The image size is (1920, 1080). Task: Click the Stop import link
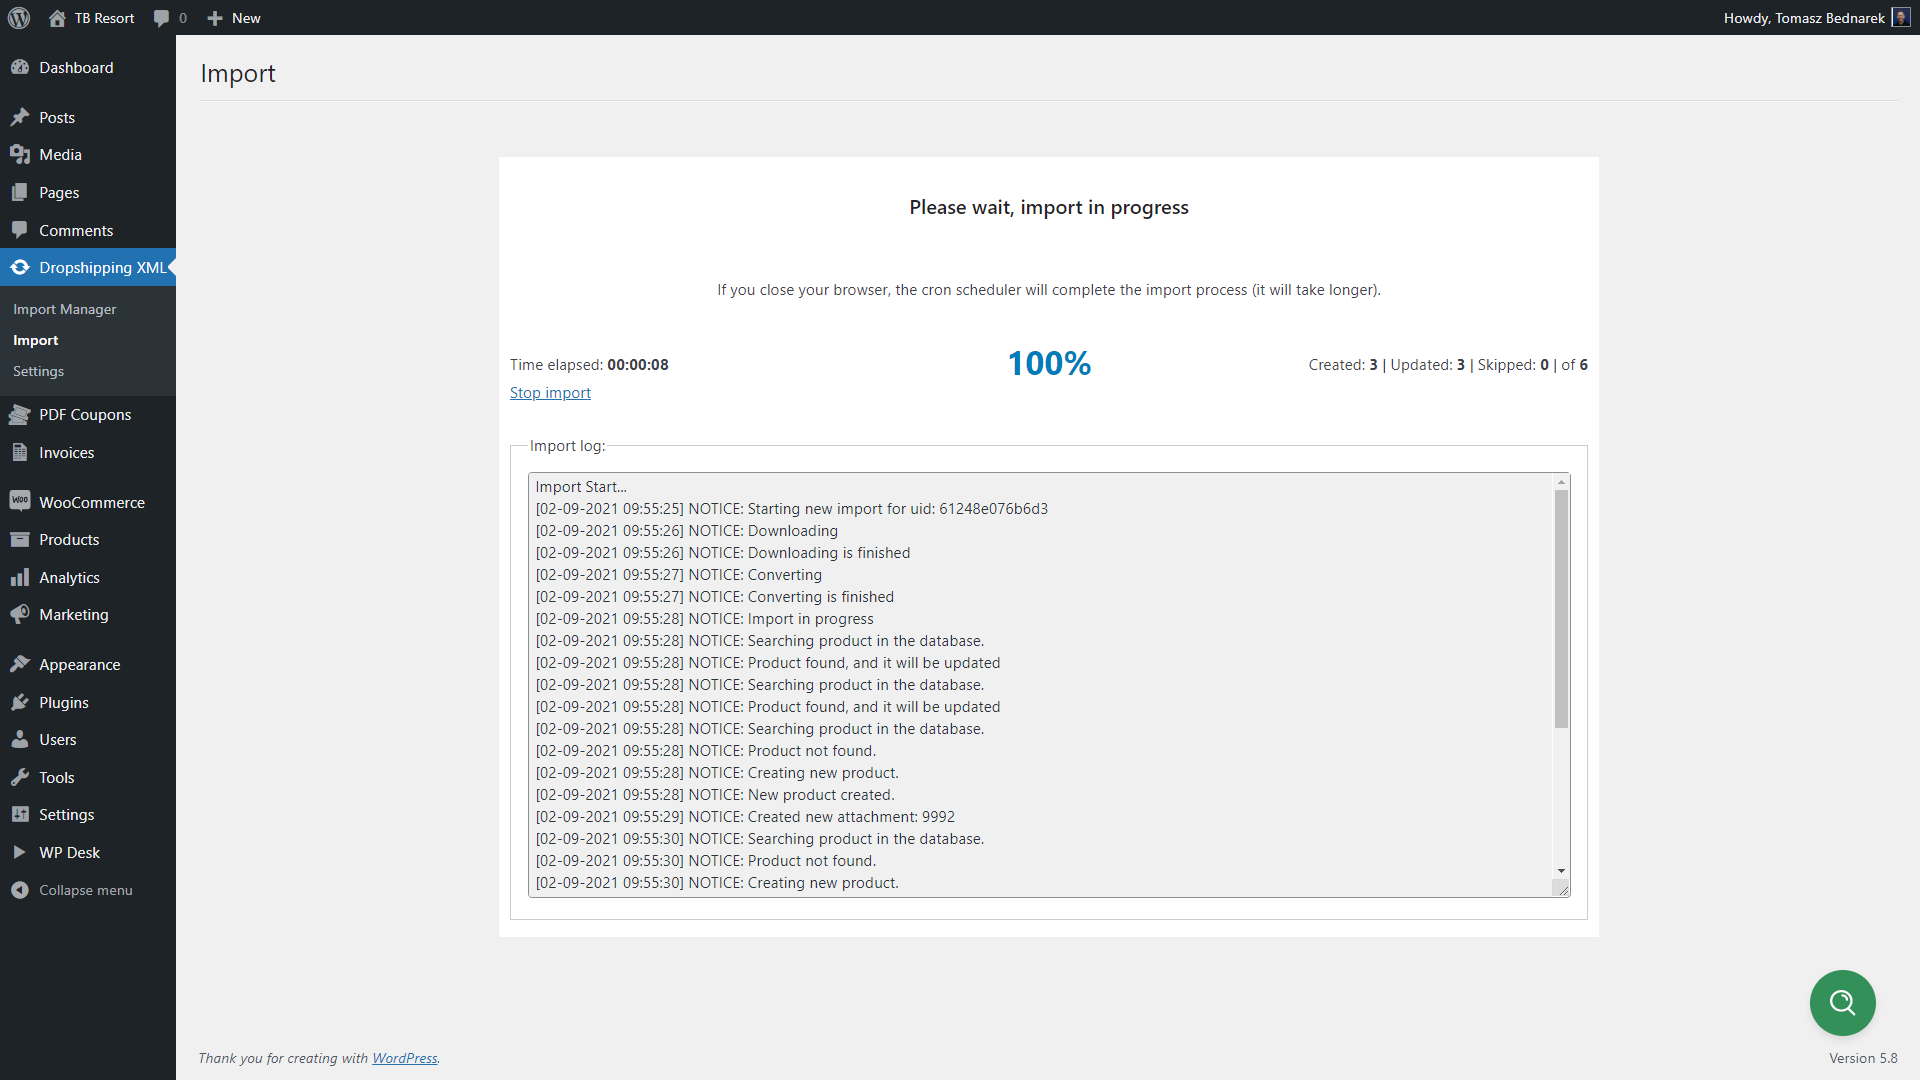pyautogui.click(x=550, y=393)
